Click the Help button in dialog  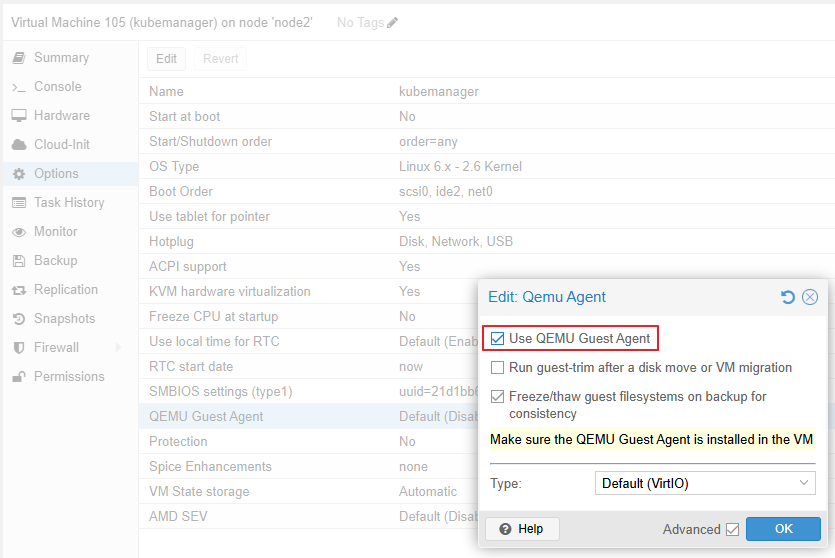(x=522, y=529)
